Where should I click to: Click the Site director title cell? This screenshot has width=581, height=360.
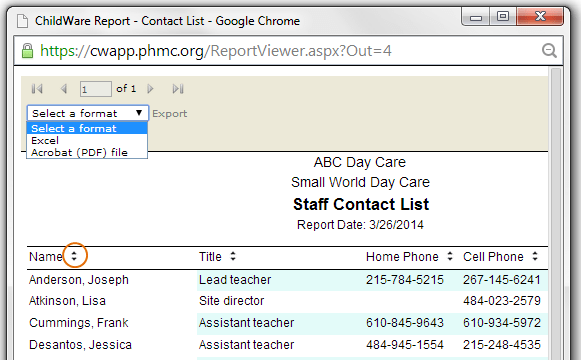[x=232, y=301]
